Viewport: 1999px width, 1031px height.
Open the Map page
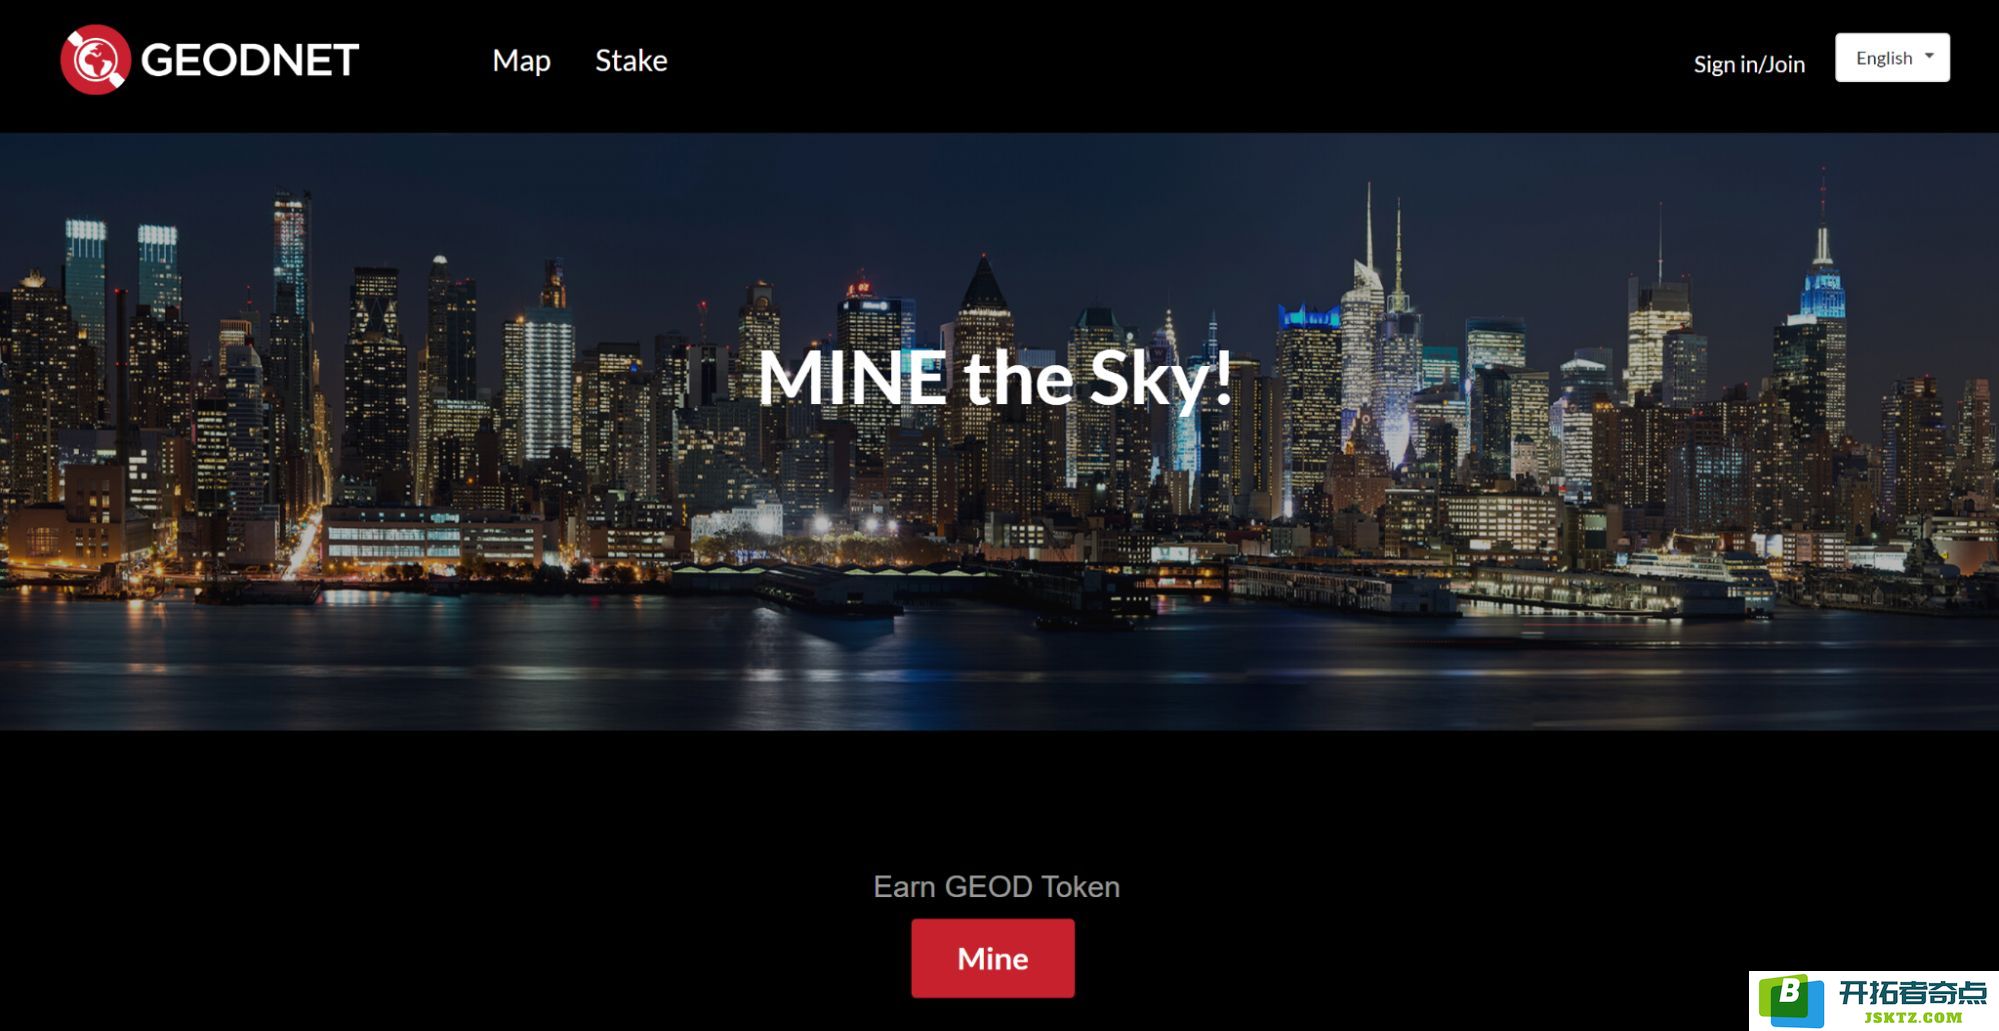pos(521,61)
